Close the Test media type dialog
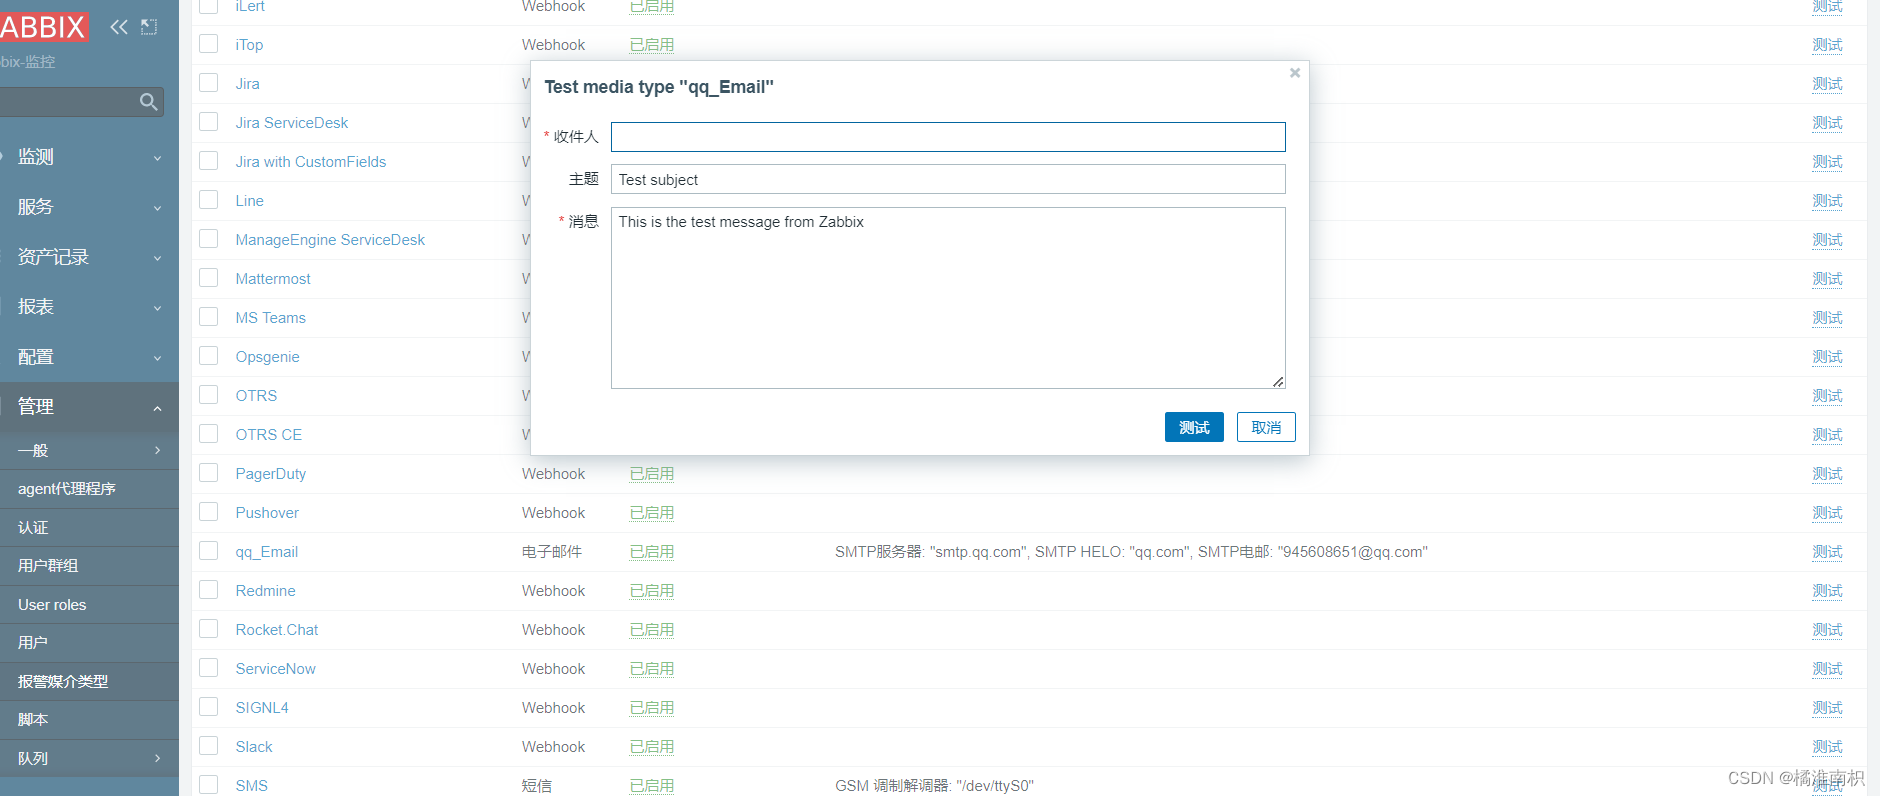 [x=1295, y=73]
